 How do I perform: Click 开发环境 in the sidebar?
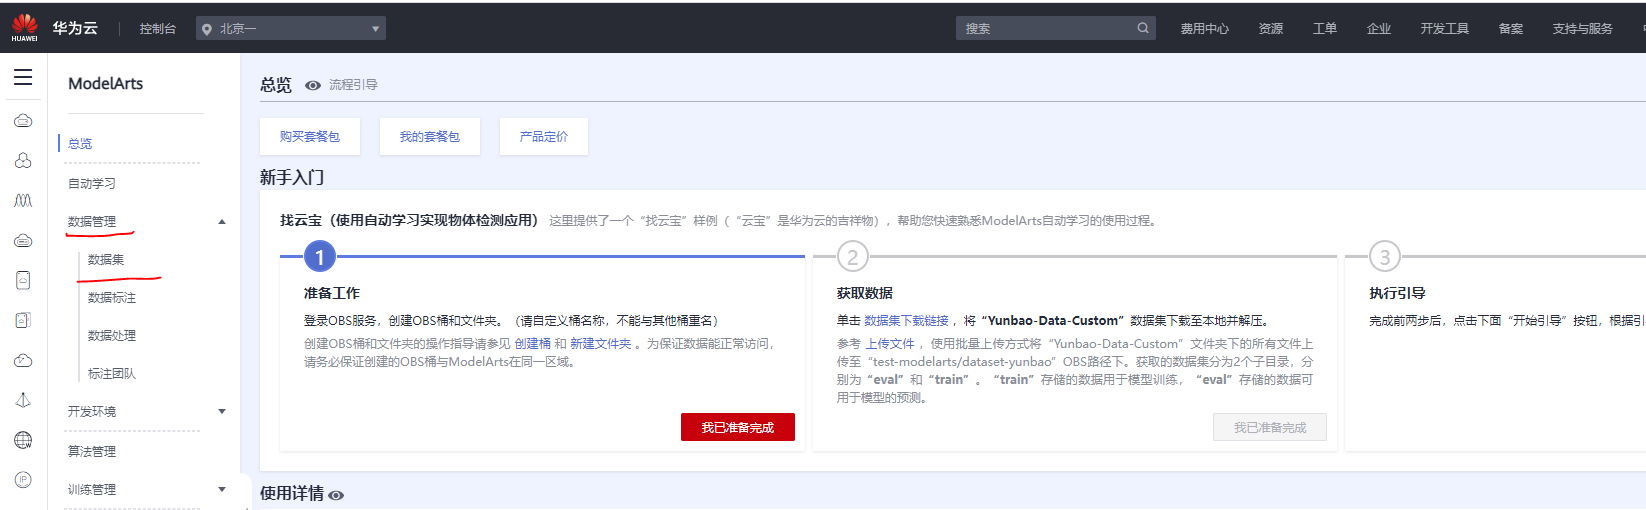pos(92,412)
